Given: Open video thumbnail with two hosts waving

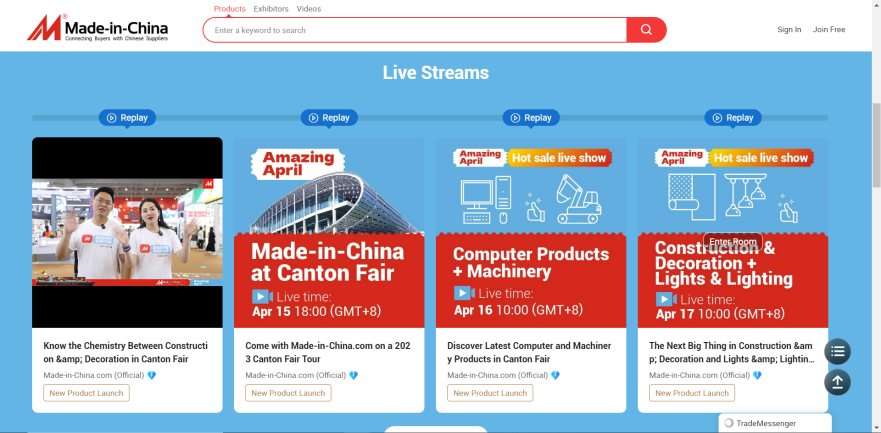Looking at the screenshot, I should tap(127, 233).
